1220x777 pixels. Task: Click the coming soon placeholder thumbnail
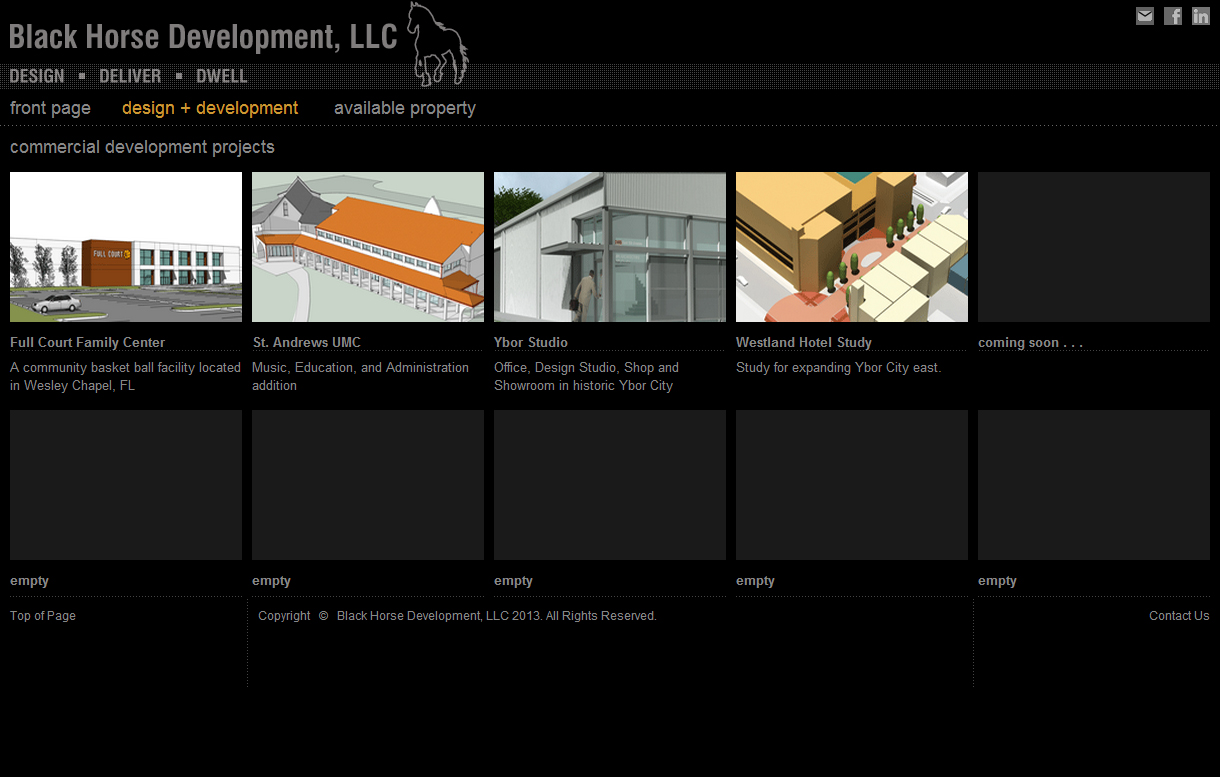[x=1094, y=247]
